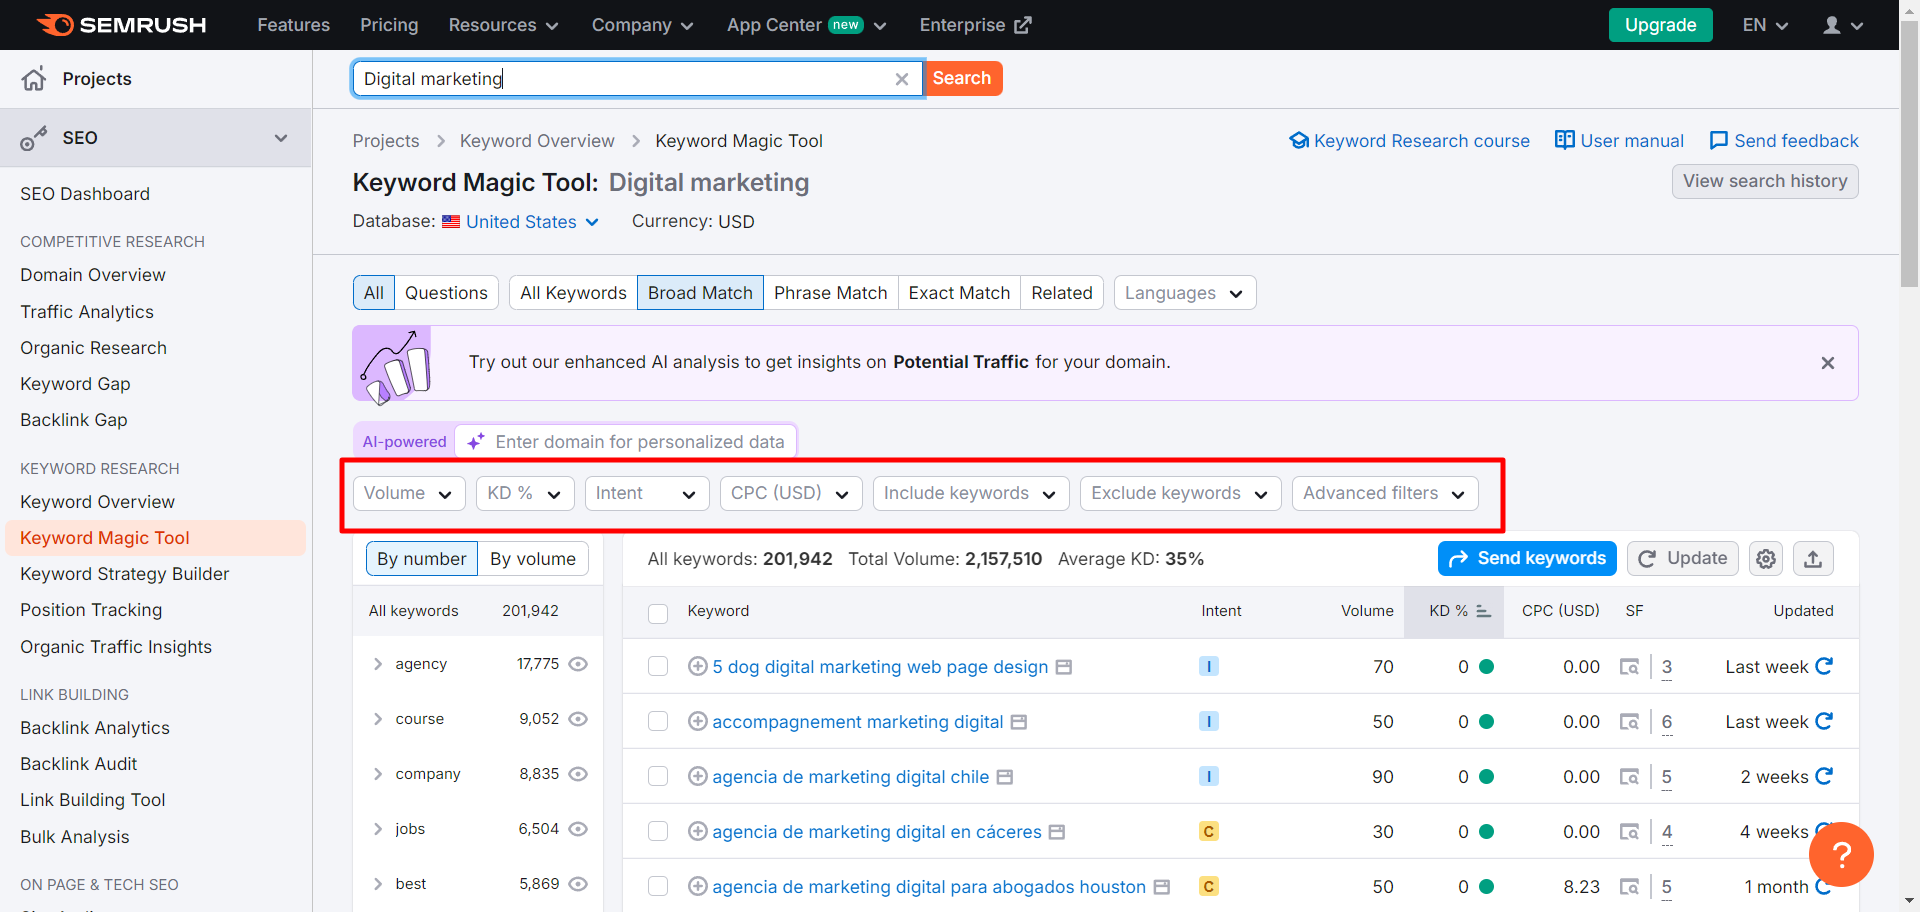Click the export upload icon
This screenshot has width=1920, height=912.
(x=1813, y=559)
